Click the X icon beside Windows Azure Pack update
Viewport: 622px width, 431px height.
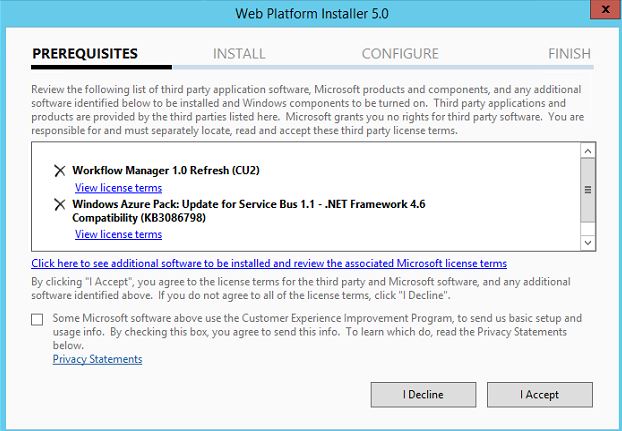[60, 205]
